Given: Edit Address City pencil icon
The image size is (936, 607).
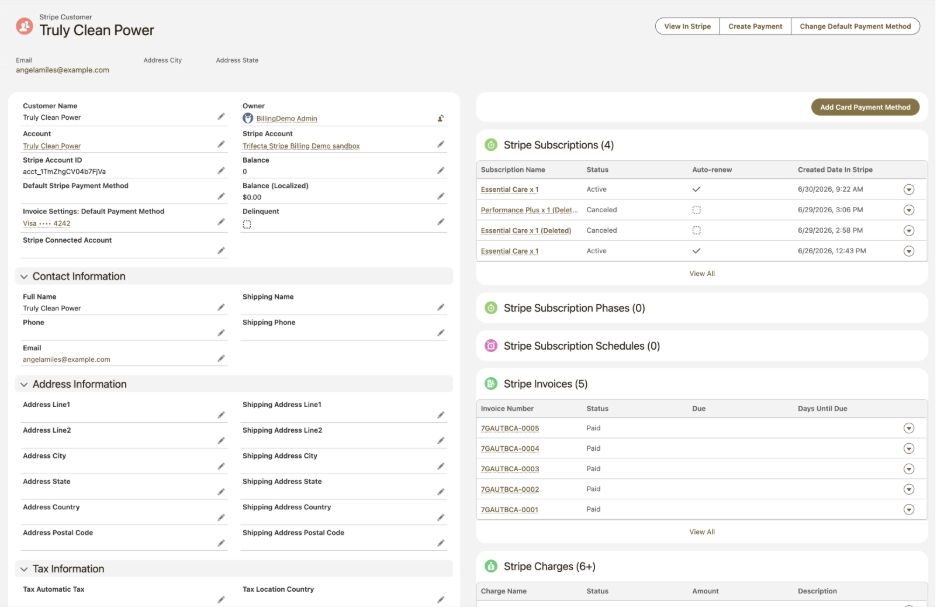Looking at the screenshot, I should click(x=221, y=467).
